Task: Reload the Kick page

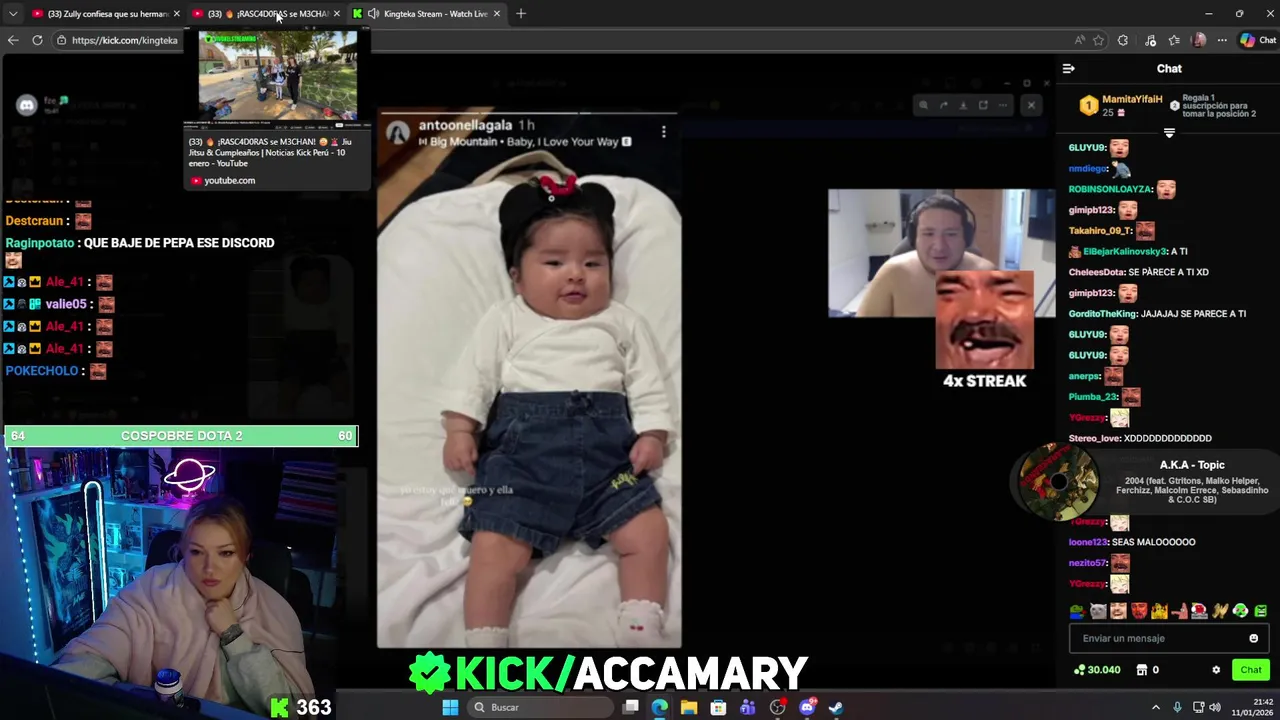Action: 37,40
